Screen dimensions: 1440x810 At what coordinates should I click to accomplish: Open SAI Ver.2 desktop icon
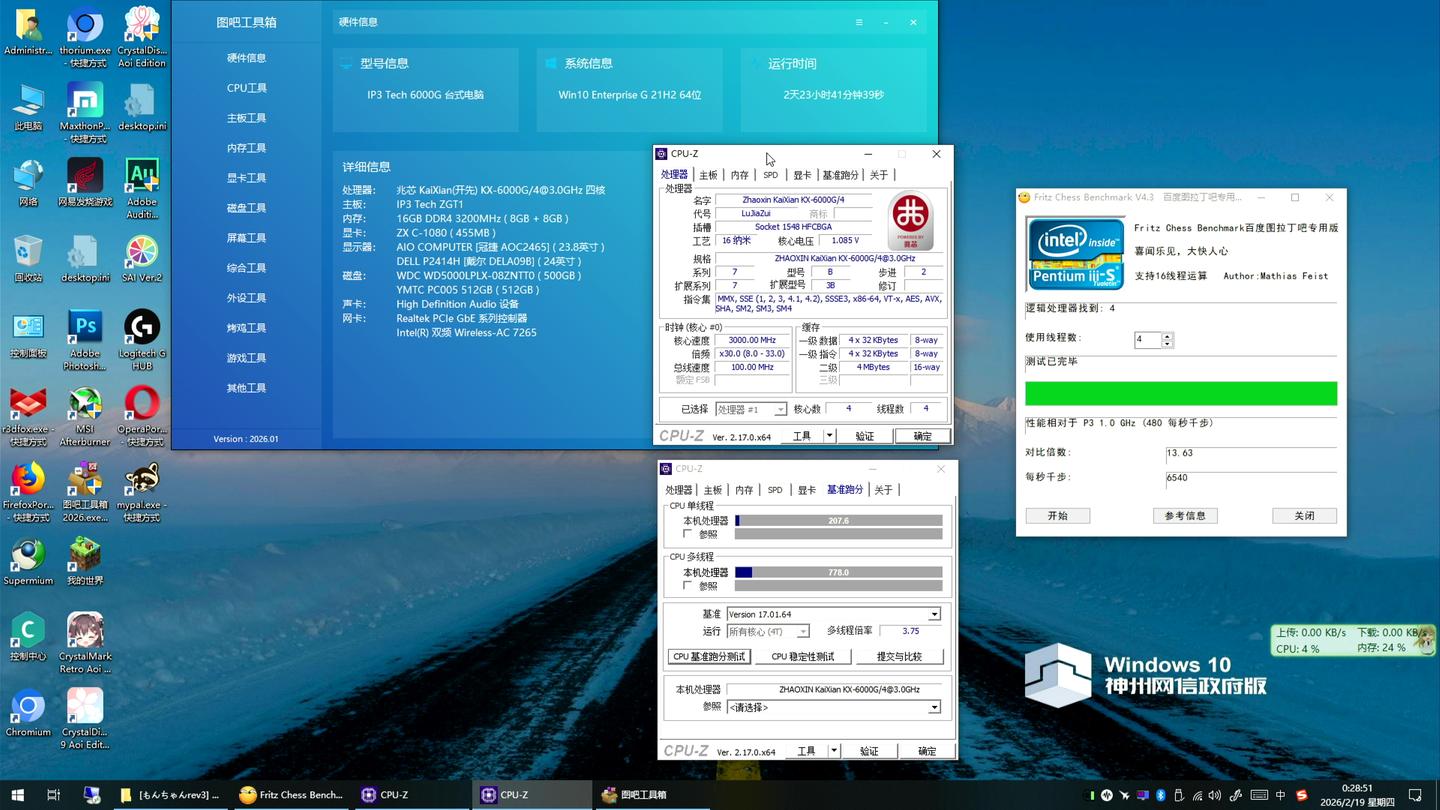click(x=142, y=258)
